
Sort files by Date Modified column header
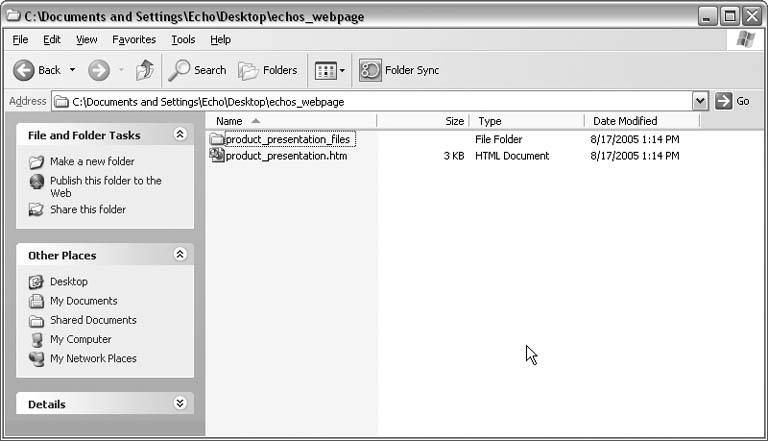(625, 121)
